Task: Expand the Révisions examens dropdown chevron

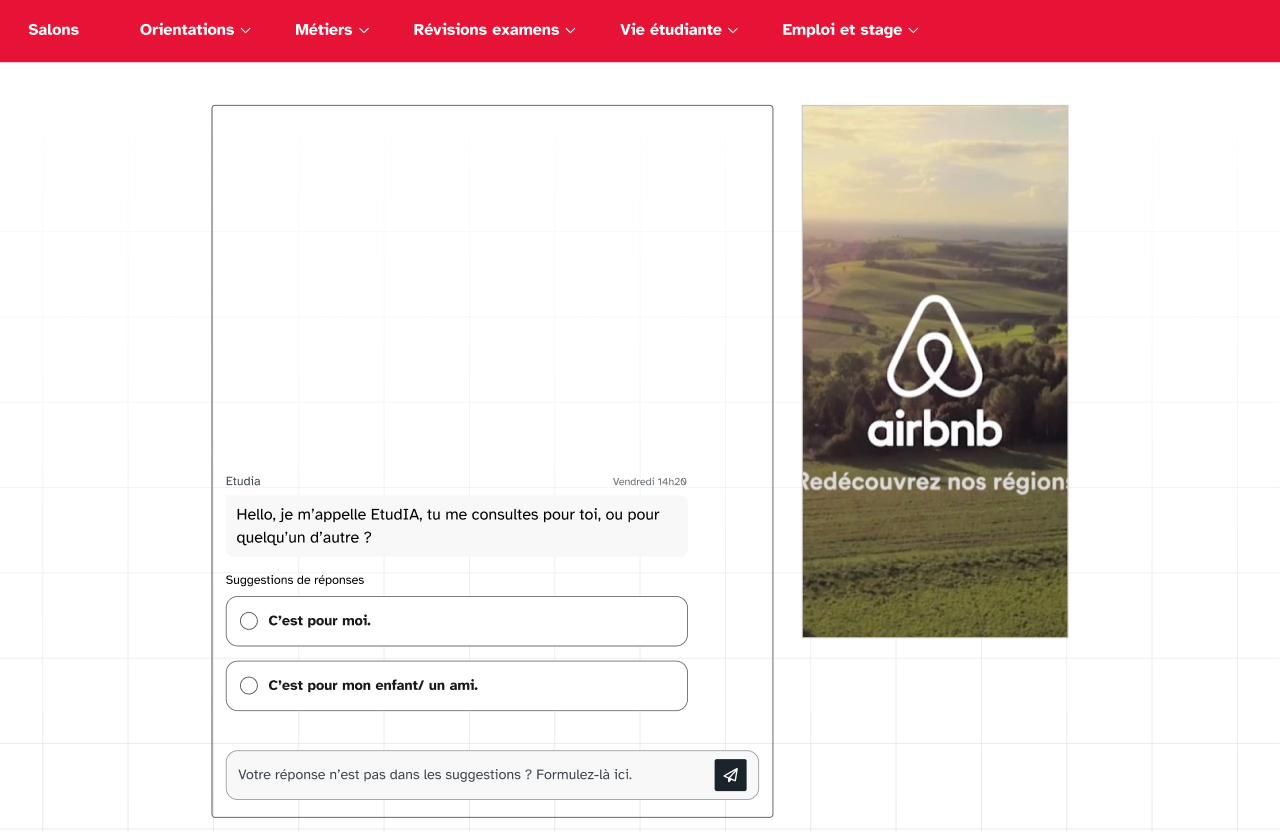Action: (x=571, y=31)
